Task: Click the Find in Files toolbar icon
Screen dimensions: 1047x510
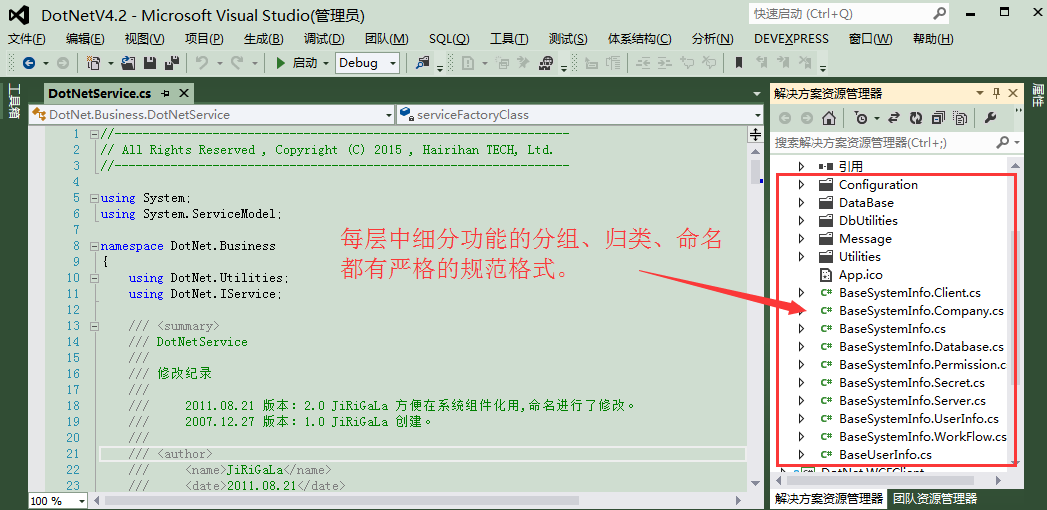Action: [422, 63]
